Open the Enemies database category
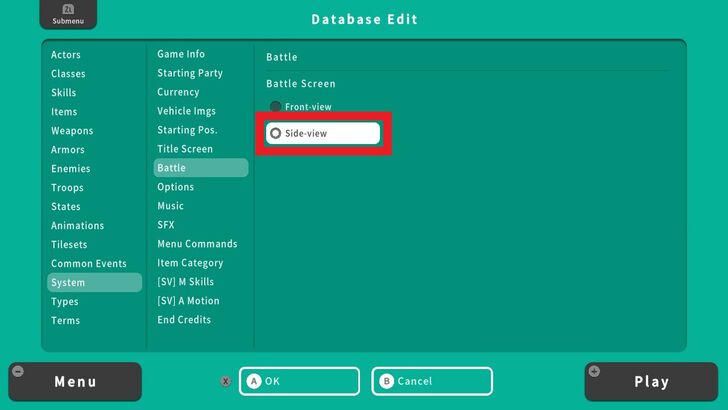Image resolution: width=728 pixels, height=410 pixels. (71, 169)
